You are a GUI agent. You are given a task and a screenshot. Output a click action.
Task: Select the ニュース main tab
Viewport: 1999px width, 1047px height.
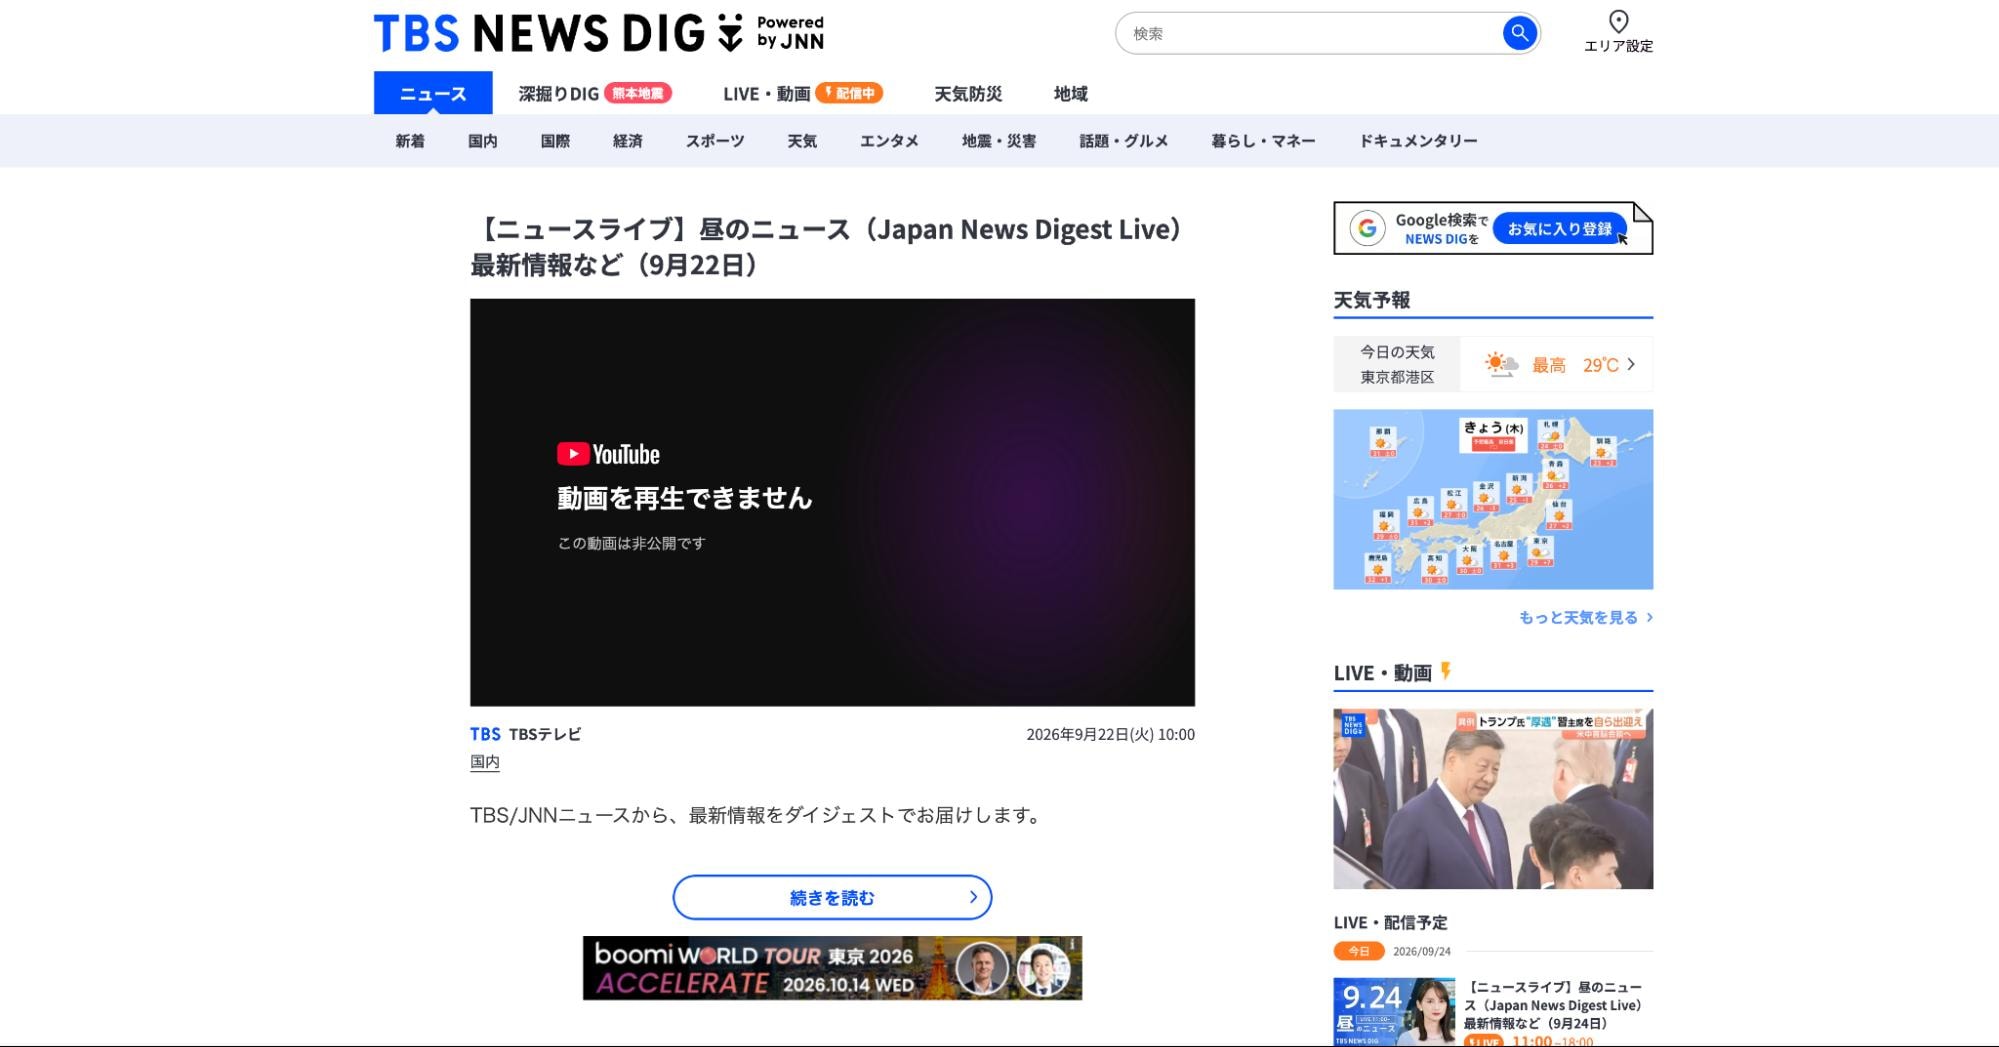[x=433, y=93]
